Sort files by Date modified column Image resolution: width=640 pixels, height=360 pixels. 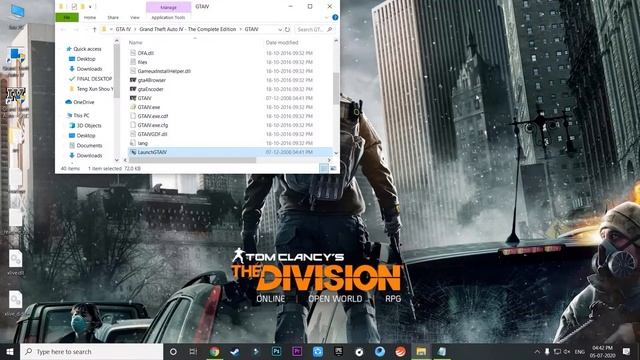coord(282,42)
